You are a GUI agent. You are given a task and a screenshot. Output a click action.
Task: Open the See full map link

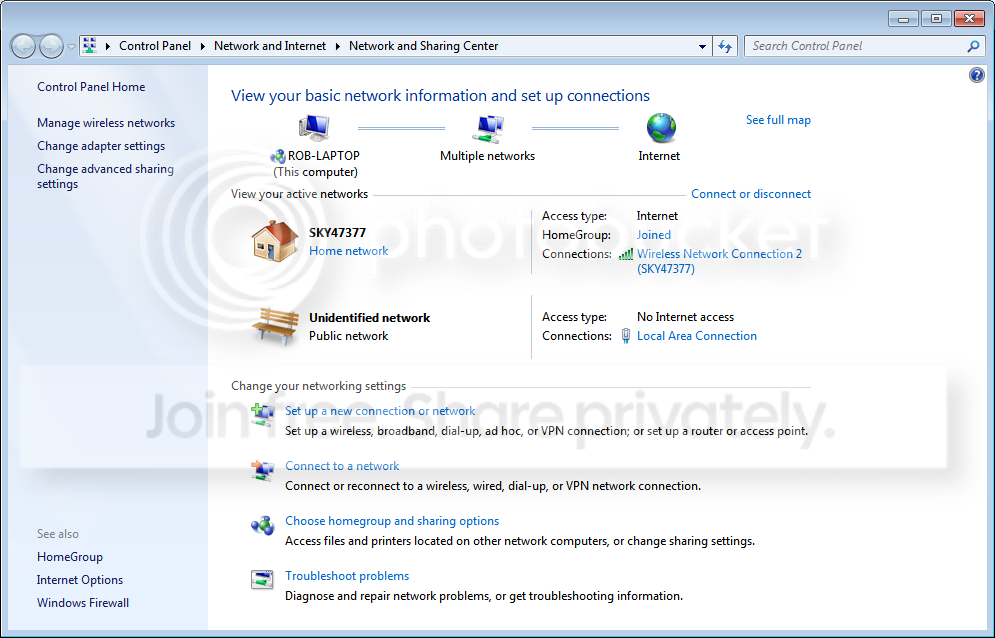point(778,119)
